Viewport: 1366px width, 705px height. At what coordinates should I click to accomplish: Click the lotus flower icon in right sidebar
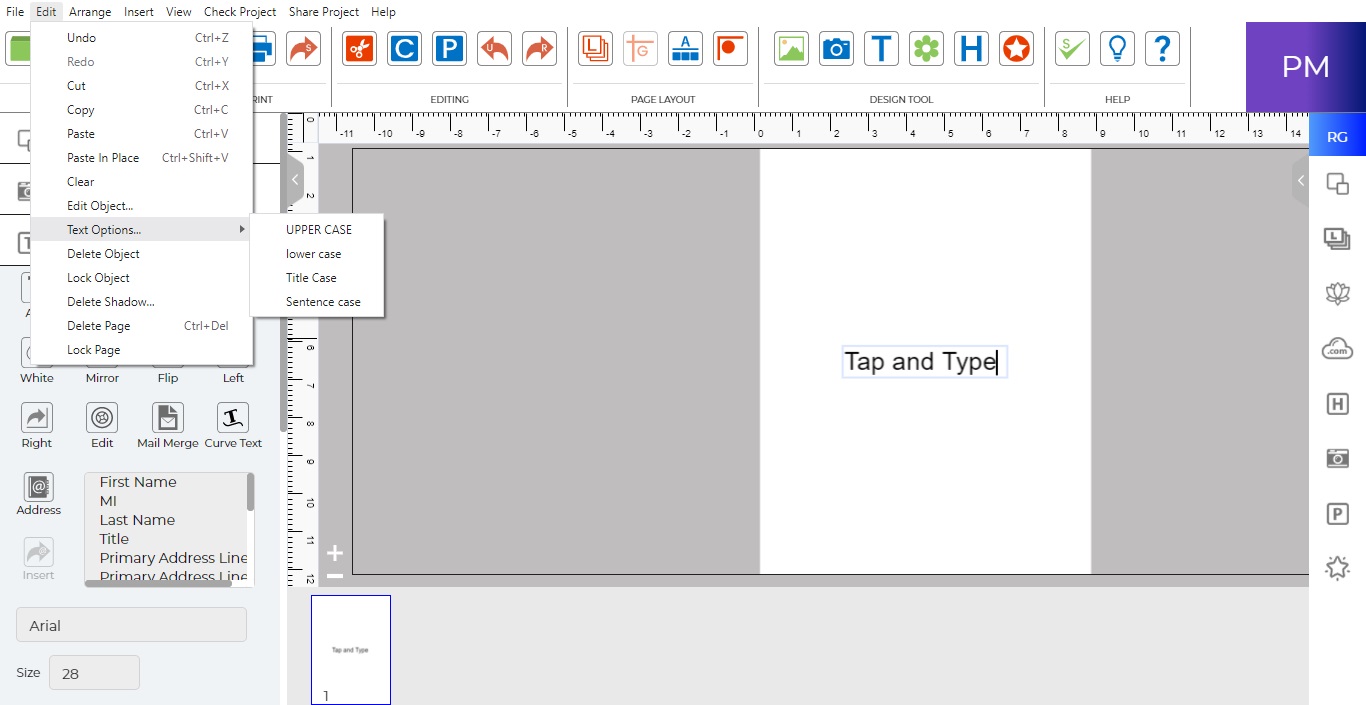[x=1337, y=293]
